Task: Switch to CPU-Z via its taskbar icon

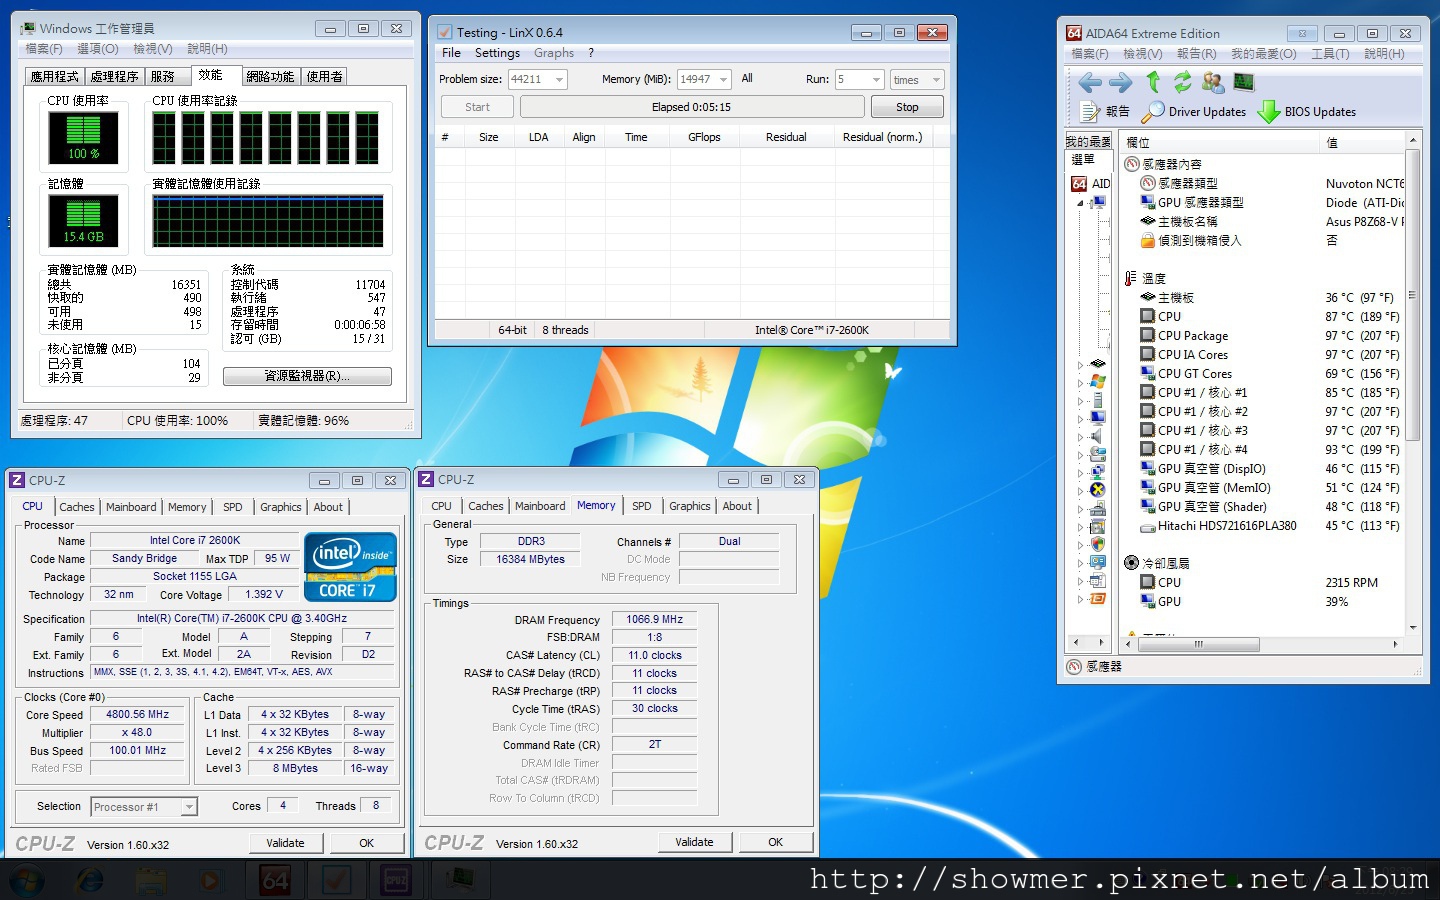Action: [x=396, y=880]
